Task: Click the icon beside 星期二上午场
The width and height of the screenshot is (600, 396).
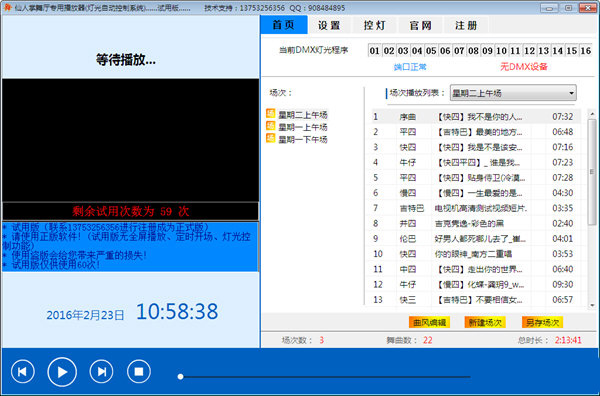Action: 271,114
